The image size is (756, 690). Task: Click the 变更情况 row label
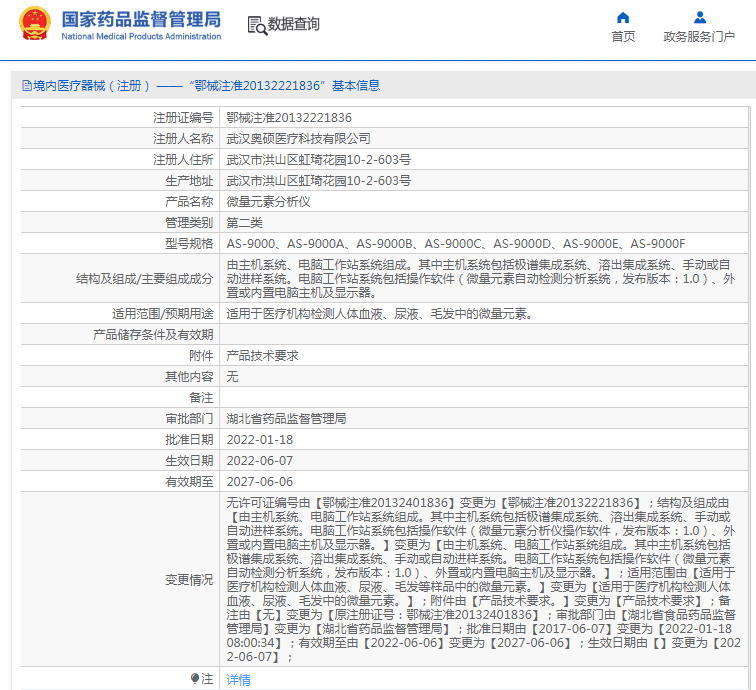pos(189,580)
